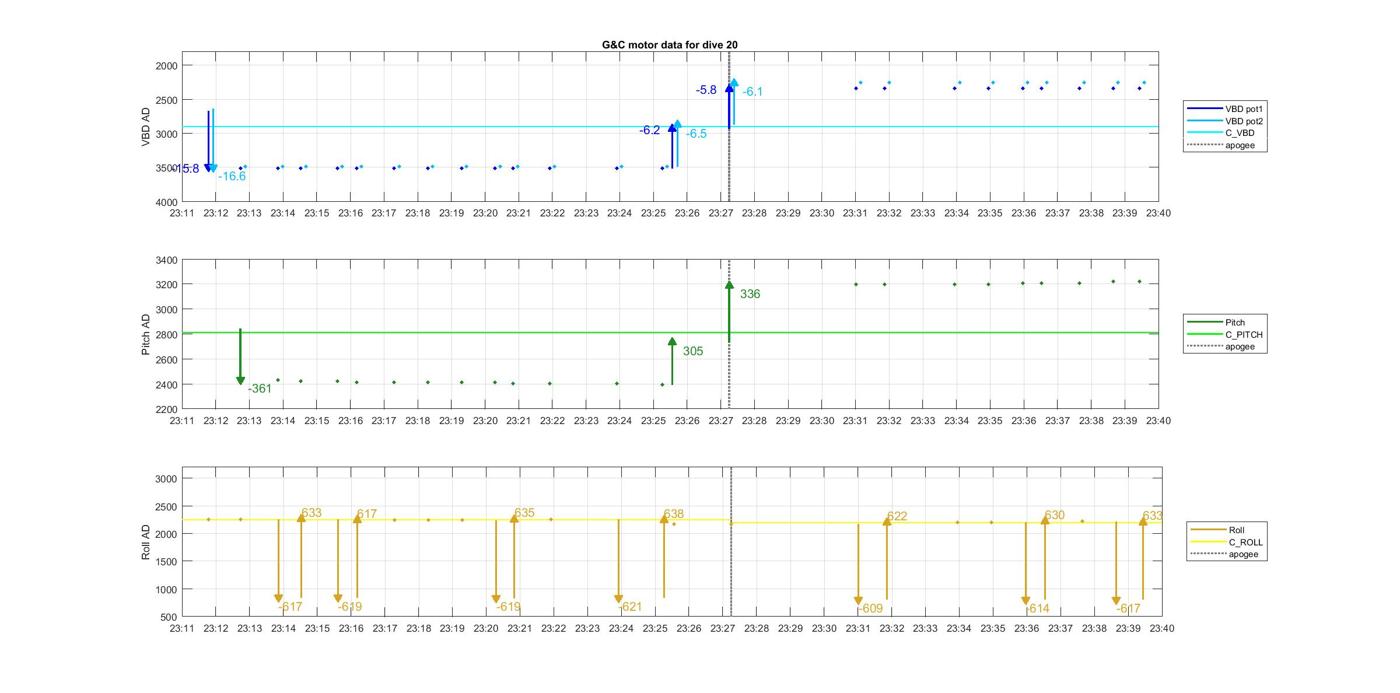Click the 617 label with no minus sign in Roll plot

point(367,515)
